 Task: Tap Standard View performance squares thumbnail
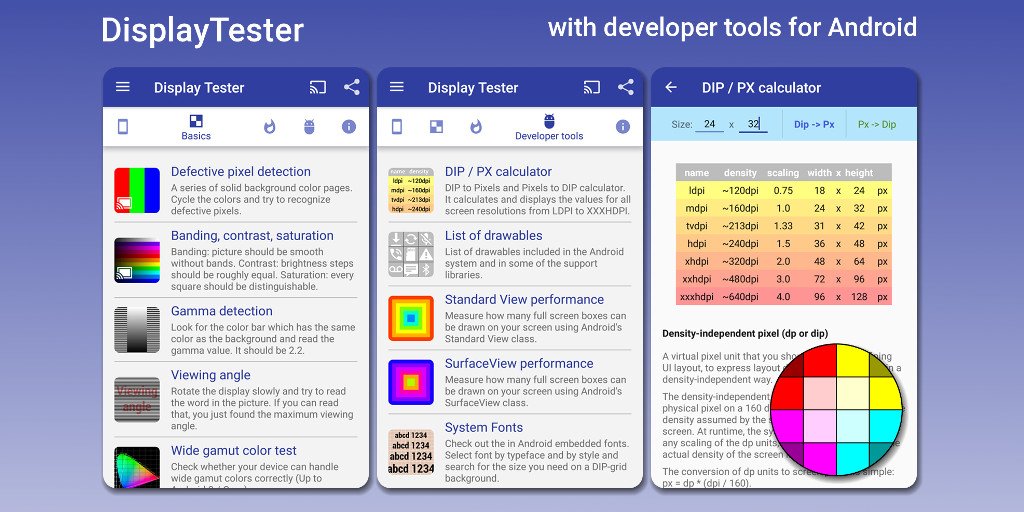(x=411, y=318)
